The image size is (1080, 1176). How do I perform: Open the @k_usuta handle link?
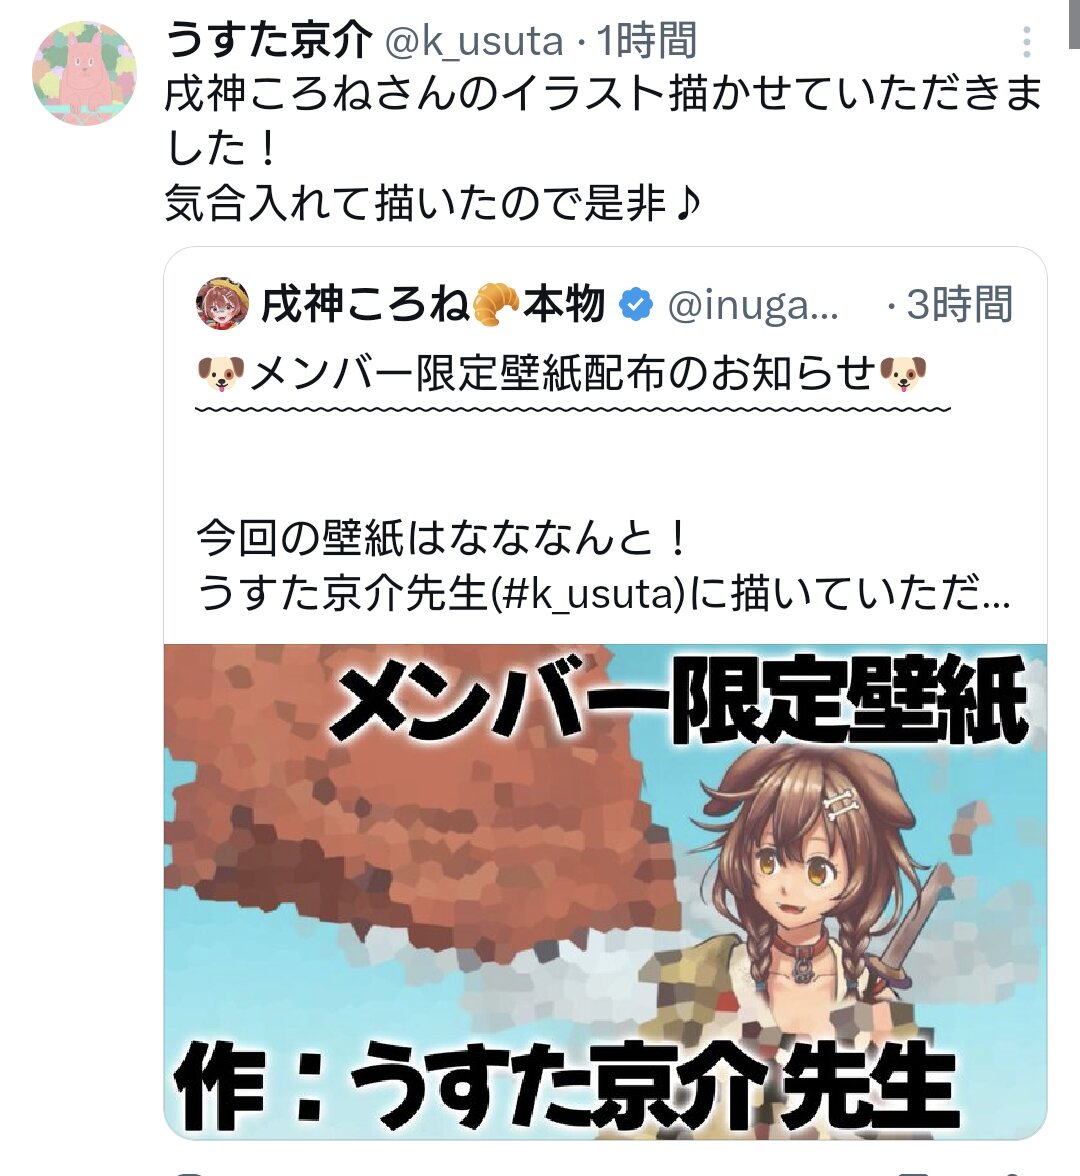473,40
